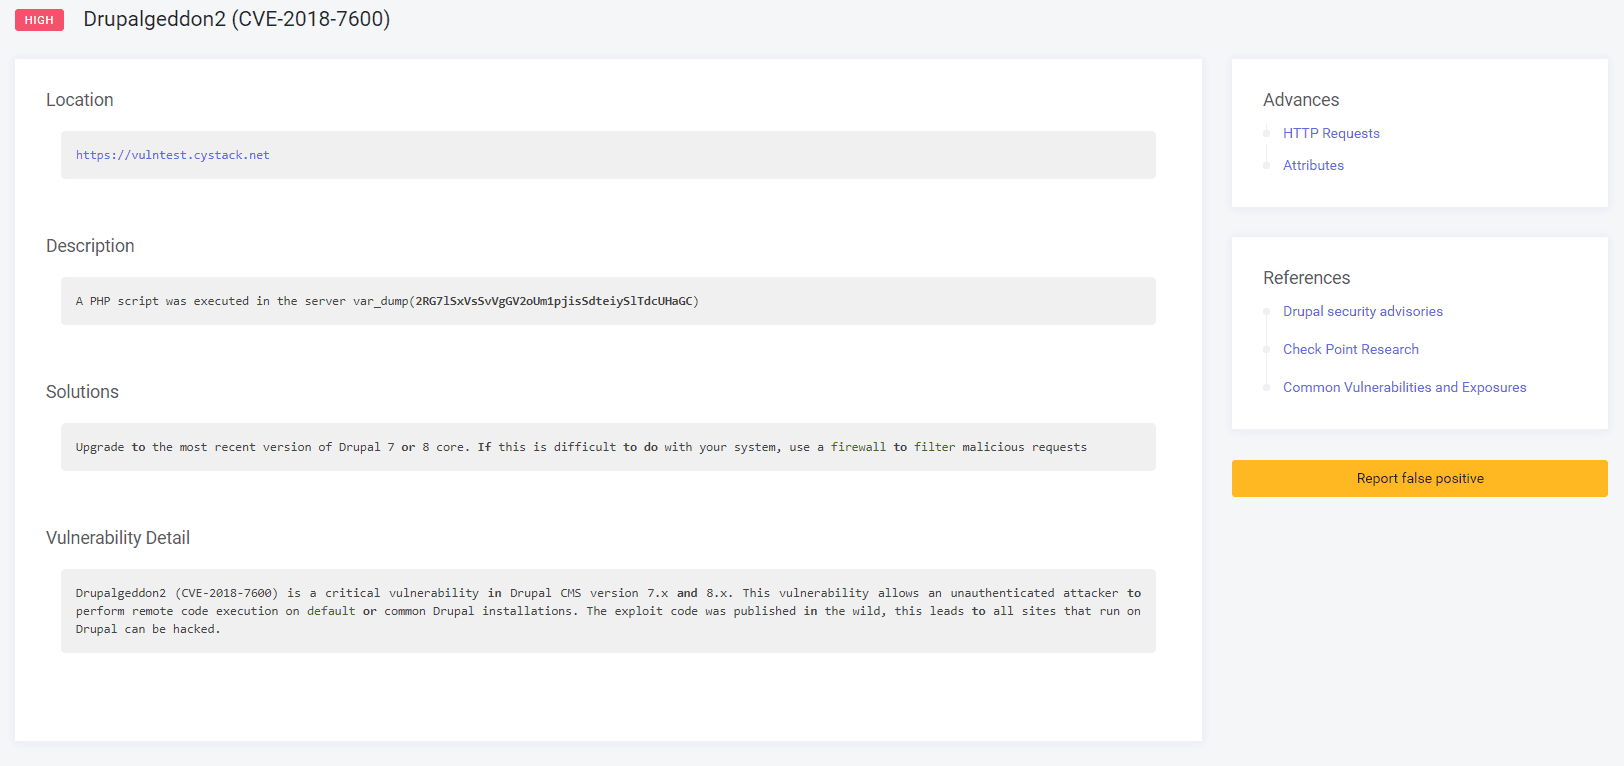Open the Attributes link

coord(1313,165)
